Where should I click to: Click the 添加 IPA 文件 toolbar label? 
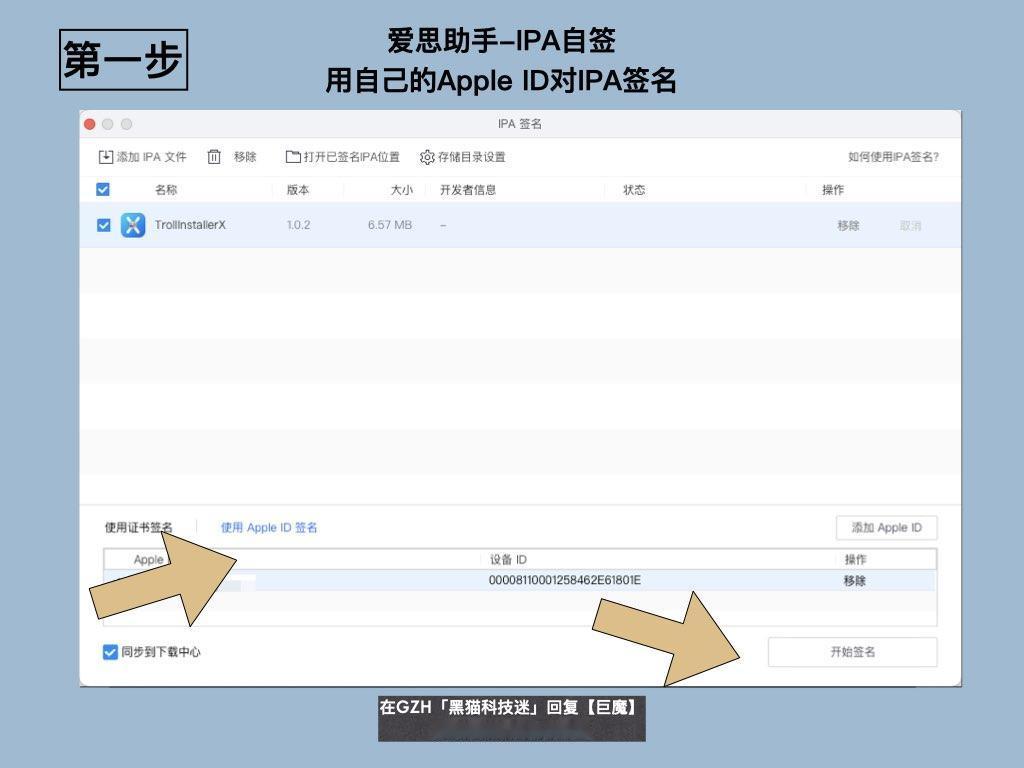coord(152,157)
